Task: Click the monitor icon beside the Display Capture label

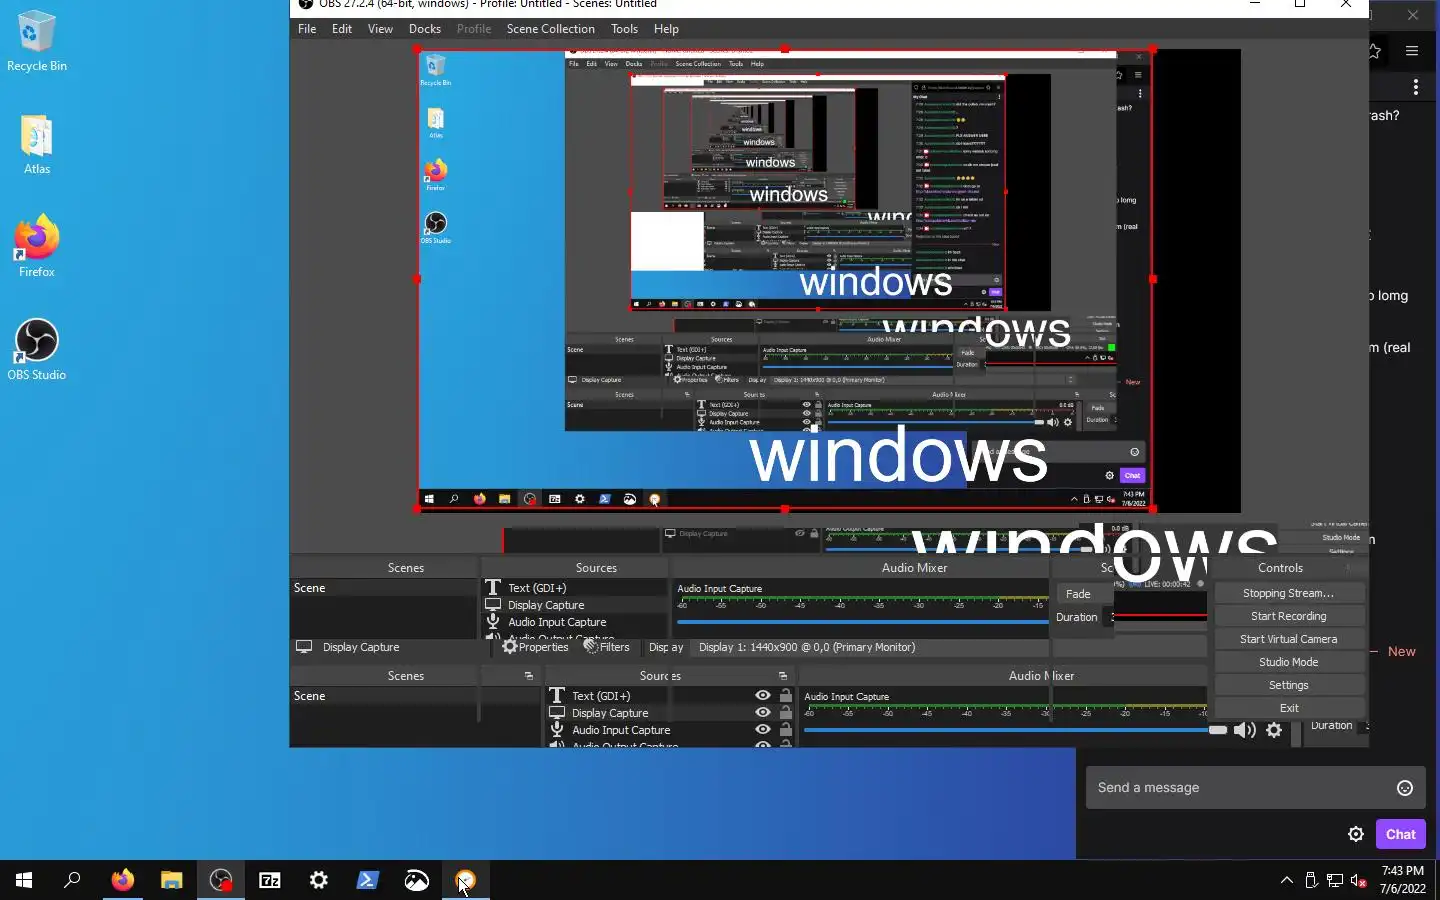Action: click(304, 647)
